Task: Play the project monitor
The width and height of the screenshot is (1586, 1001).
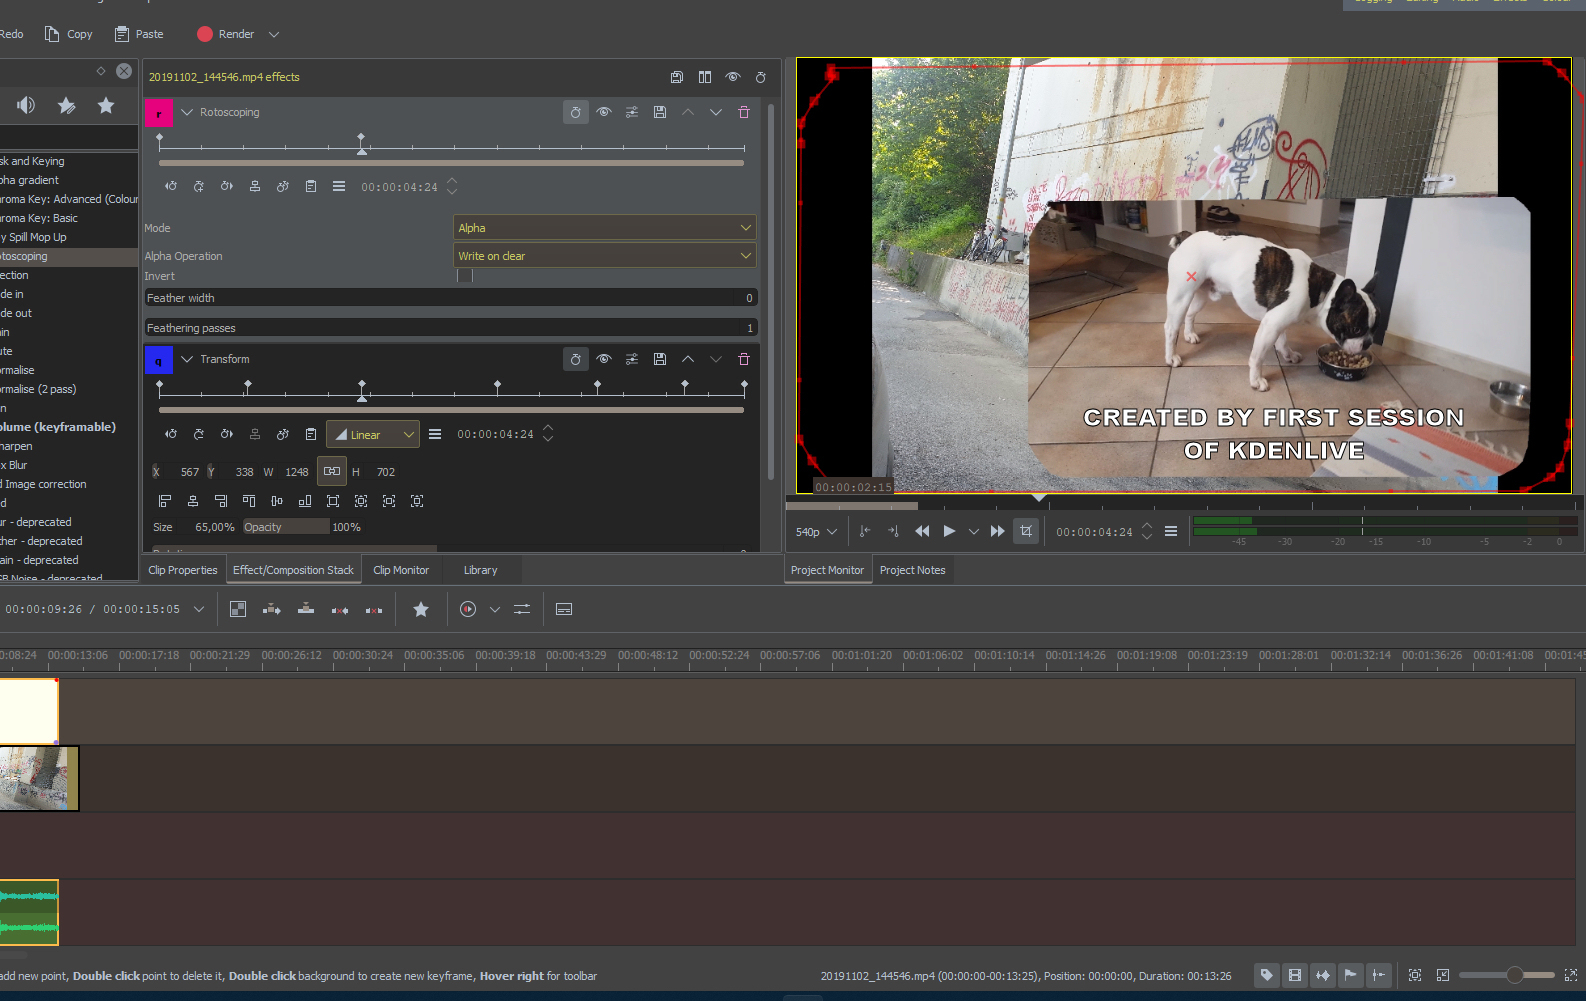Action: point(950,531)
